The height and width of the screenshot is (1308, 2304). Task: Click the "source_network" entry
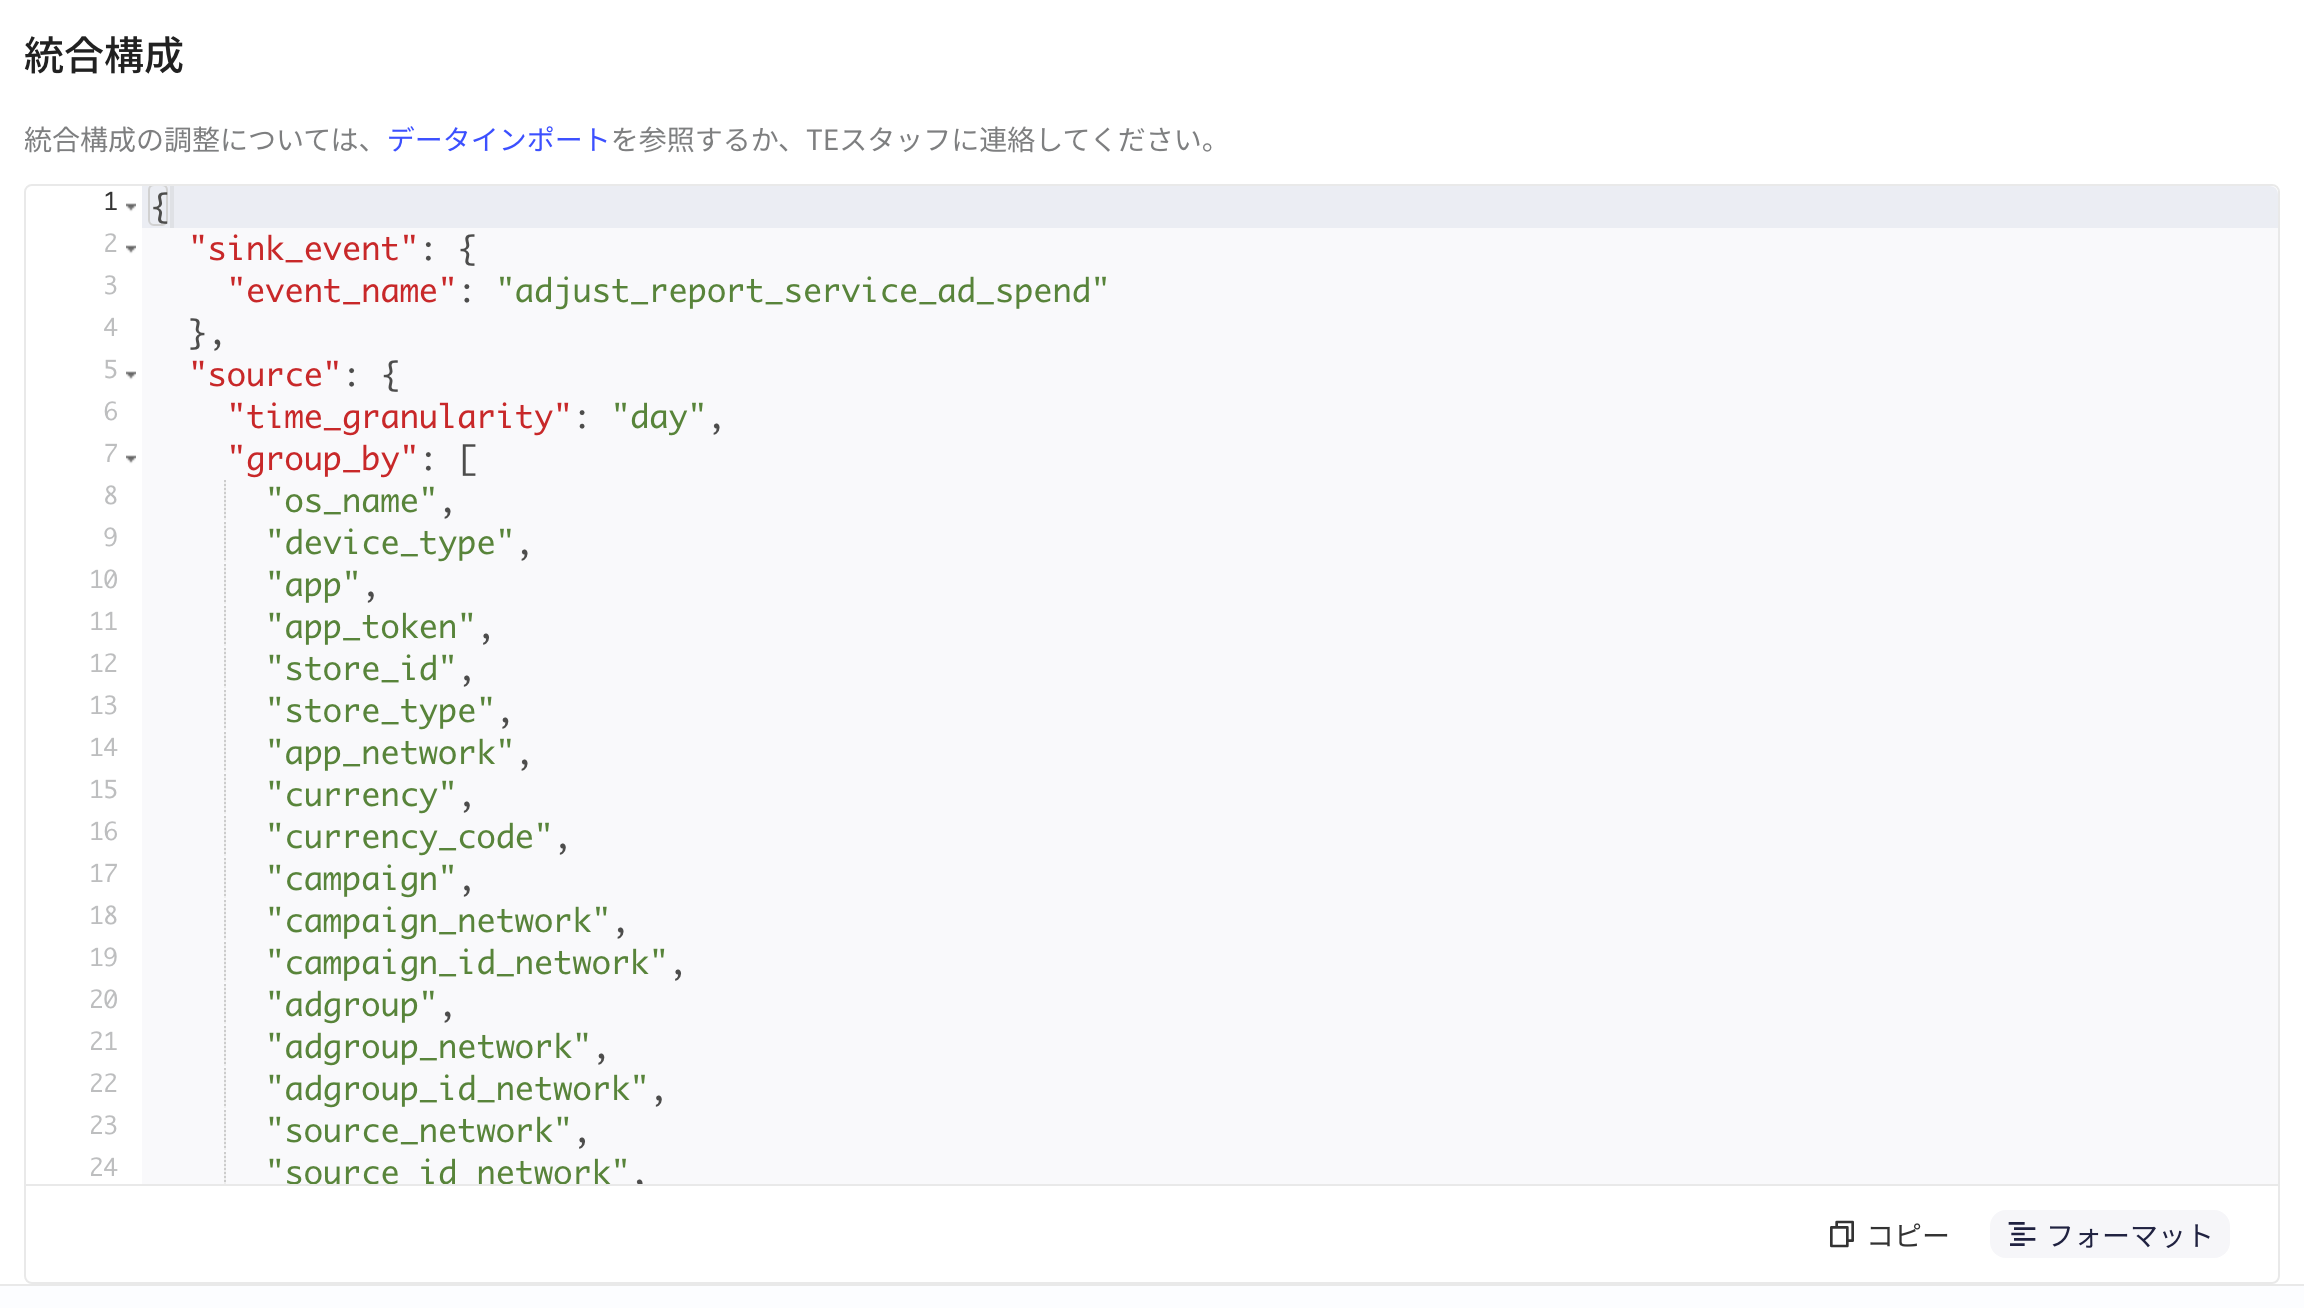coord(418,1131)
